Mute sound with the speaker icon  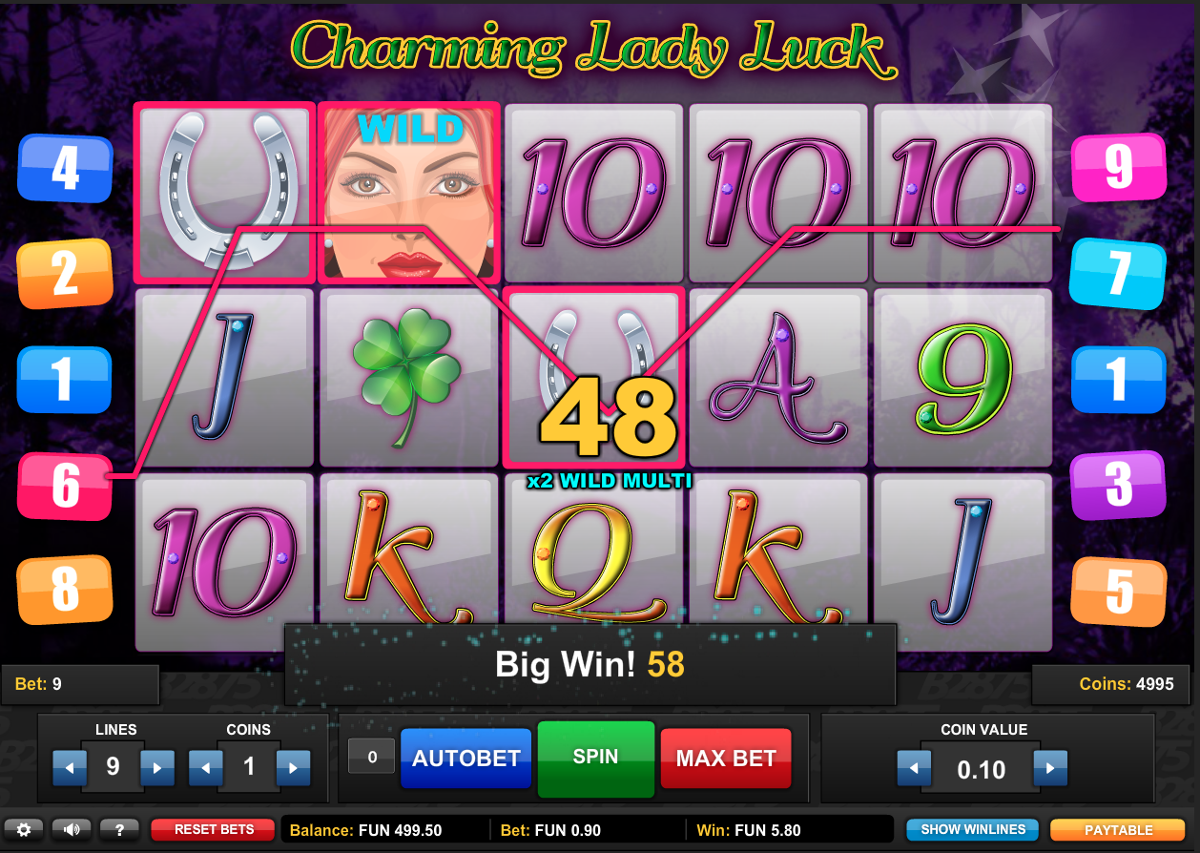(x=71, y=829)
